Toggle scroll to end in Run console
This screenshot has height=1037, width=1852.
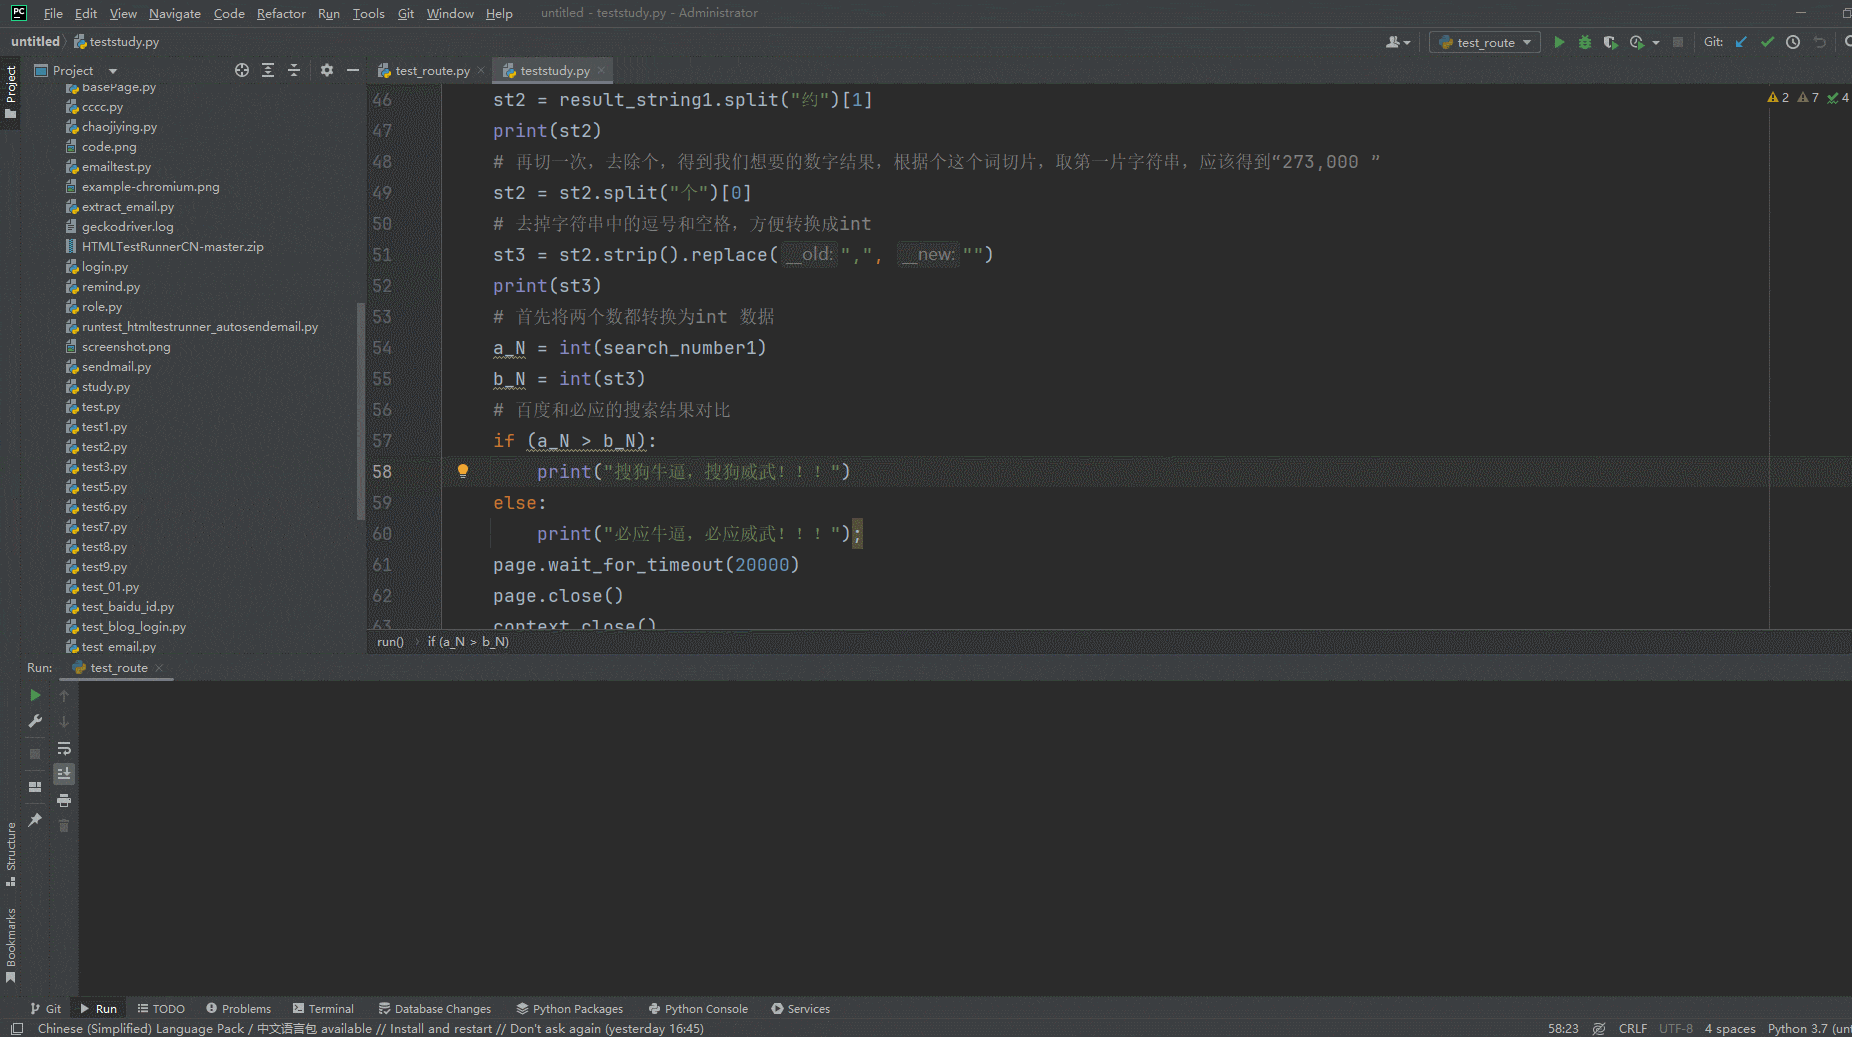(64, 774)
